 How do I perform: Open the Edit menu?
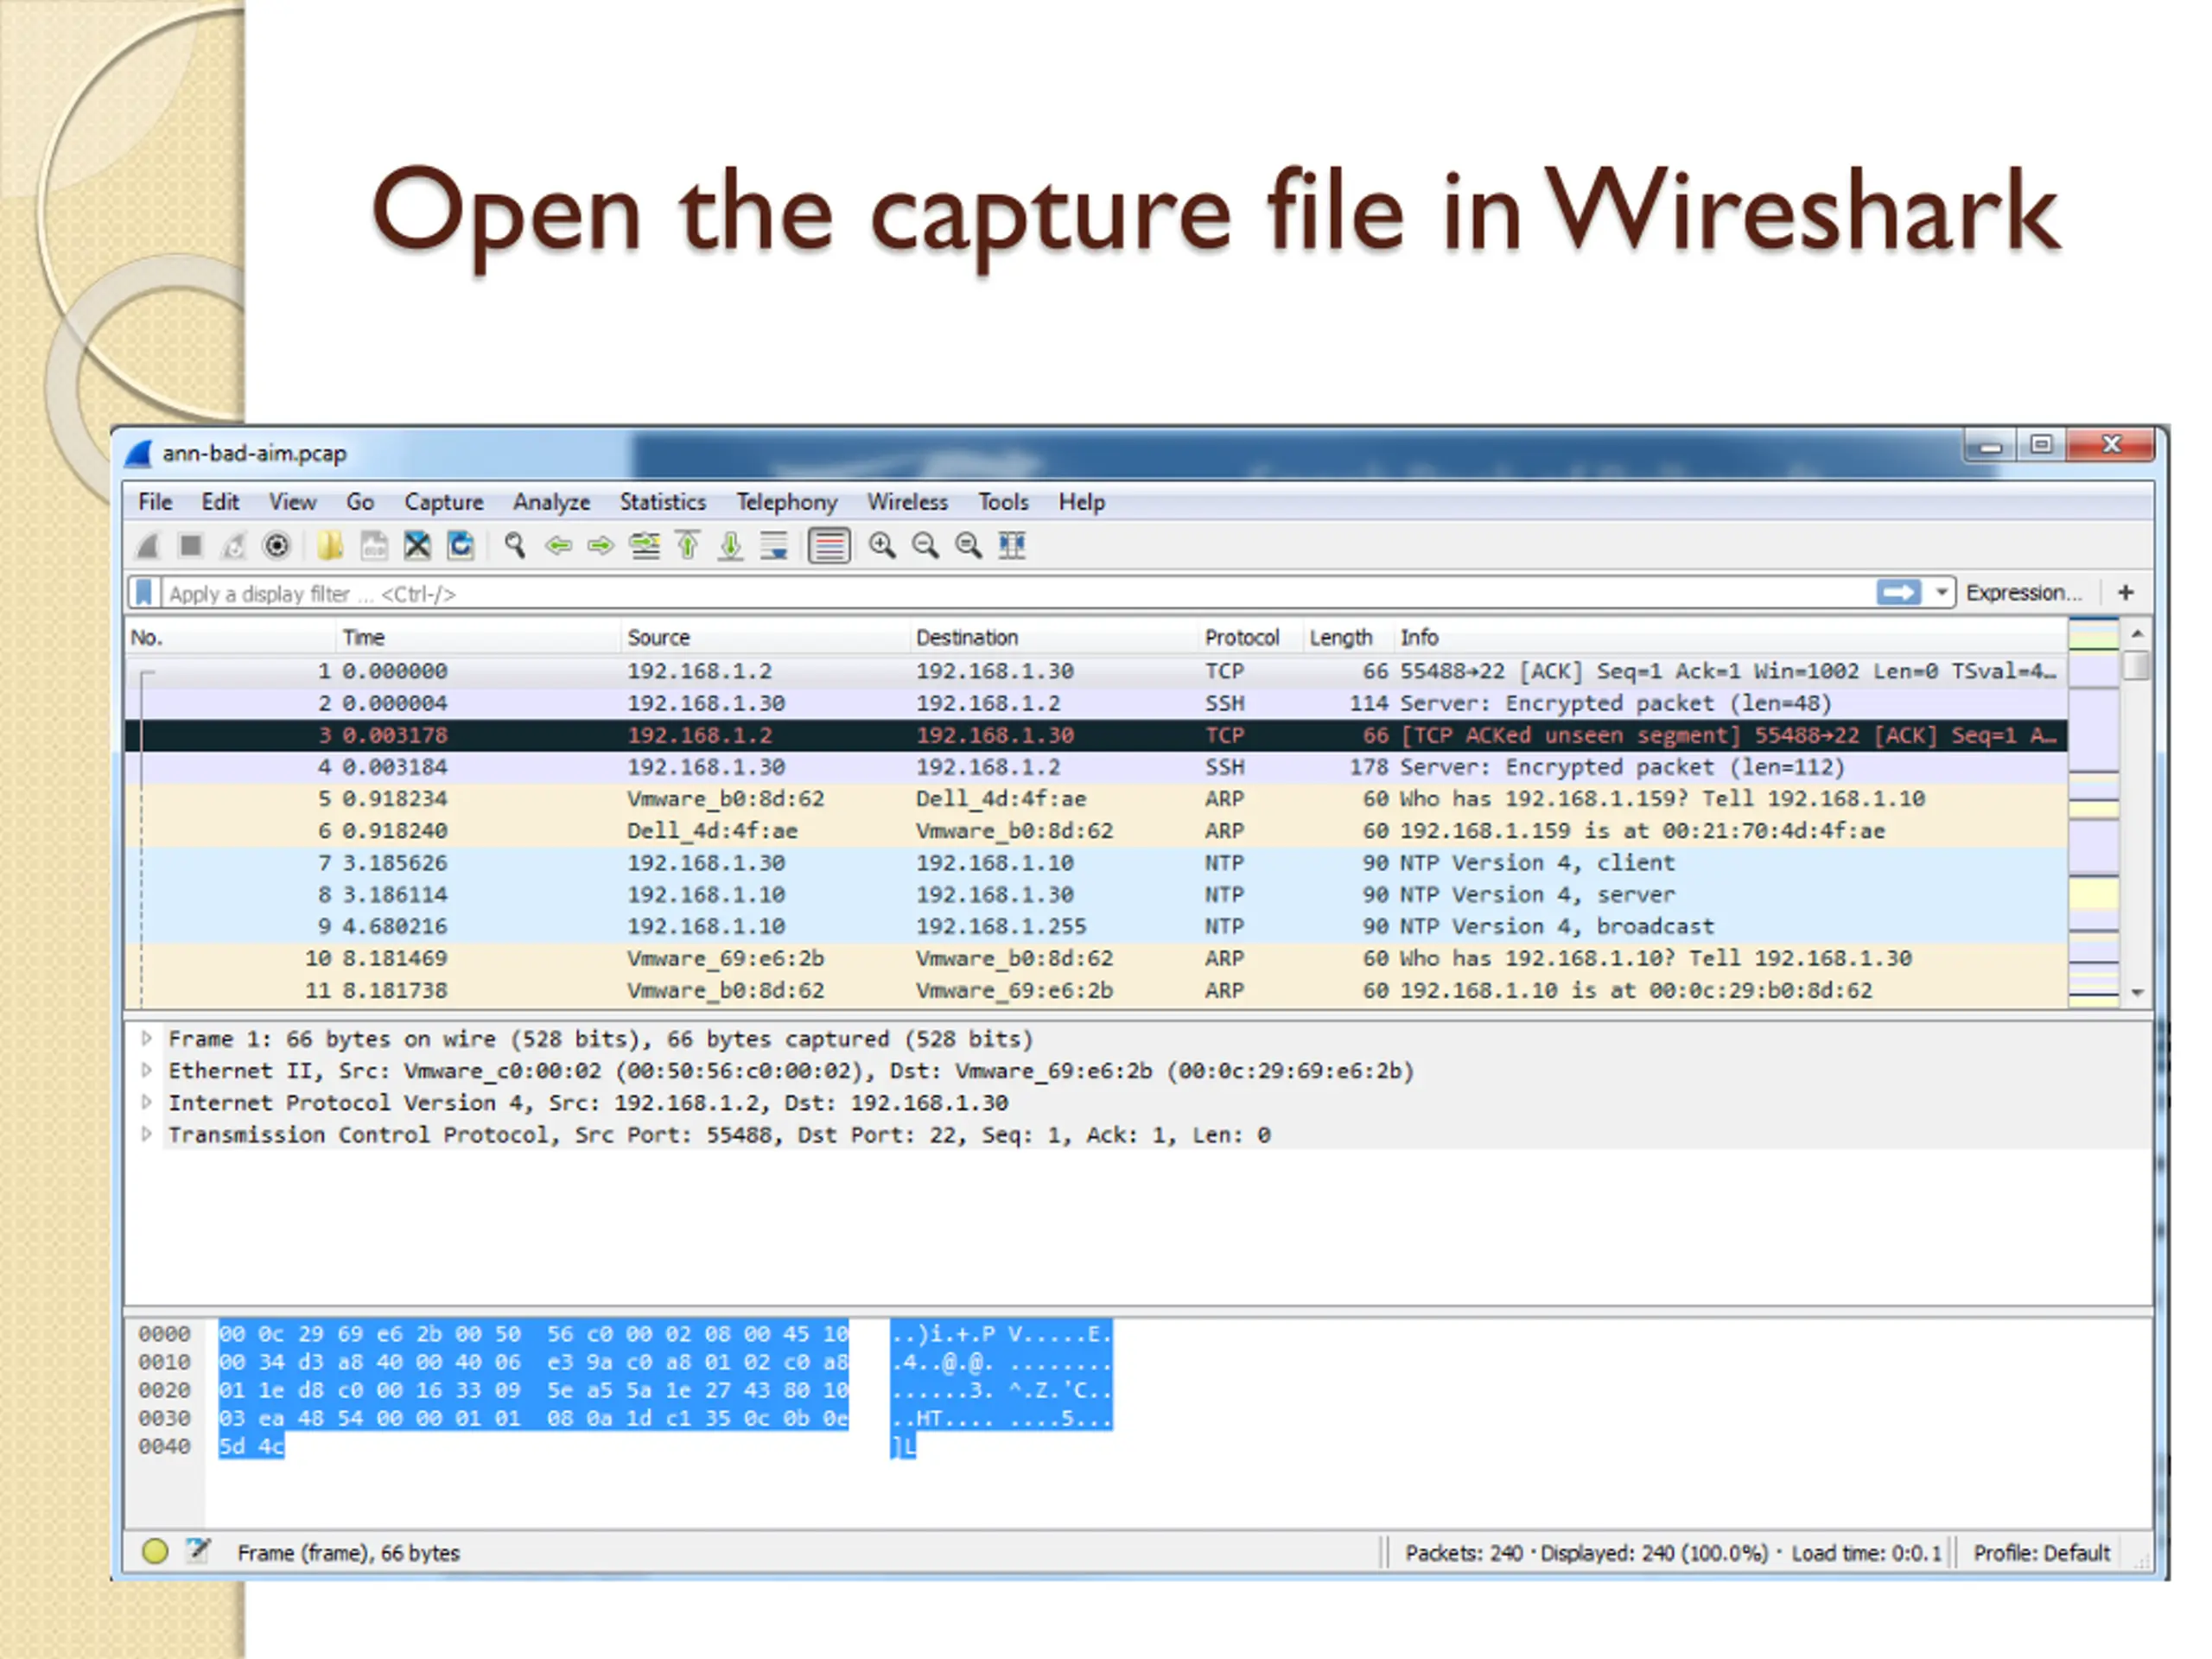coord(220,502)
